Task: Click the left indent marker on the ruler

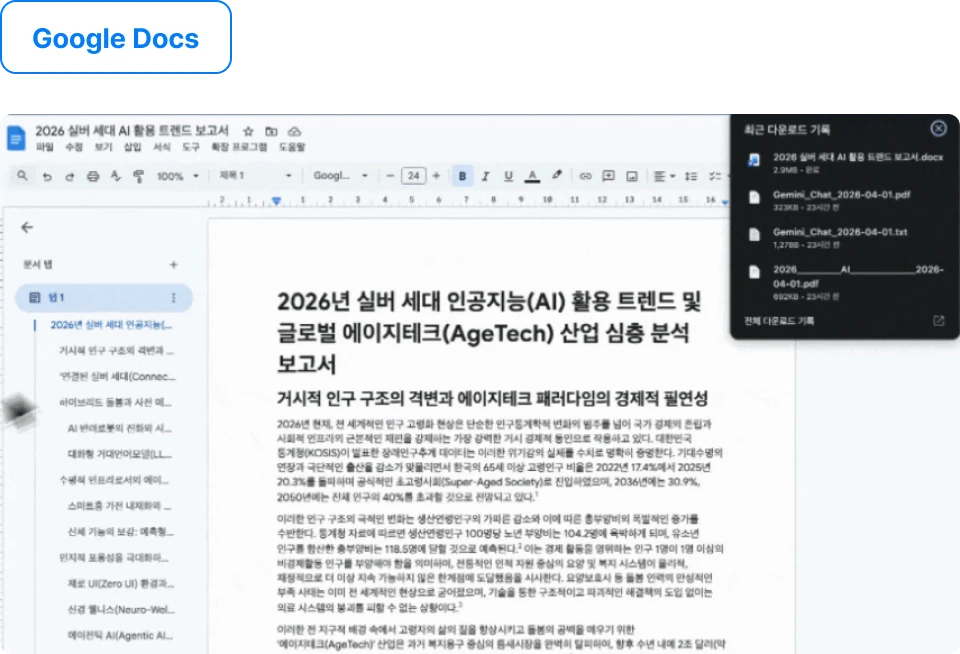Action: coord(276,200)
